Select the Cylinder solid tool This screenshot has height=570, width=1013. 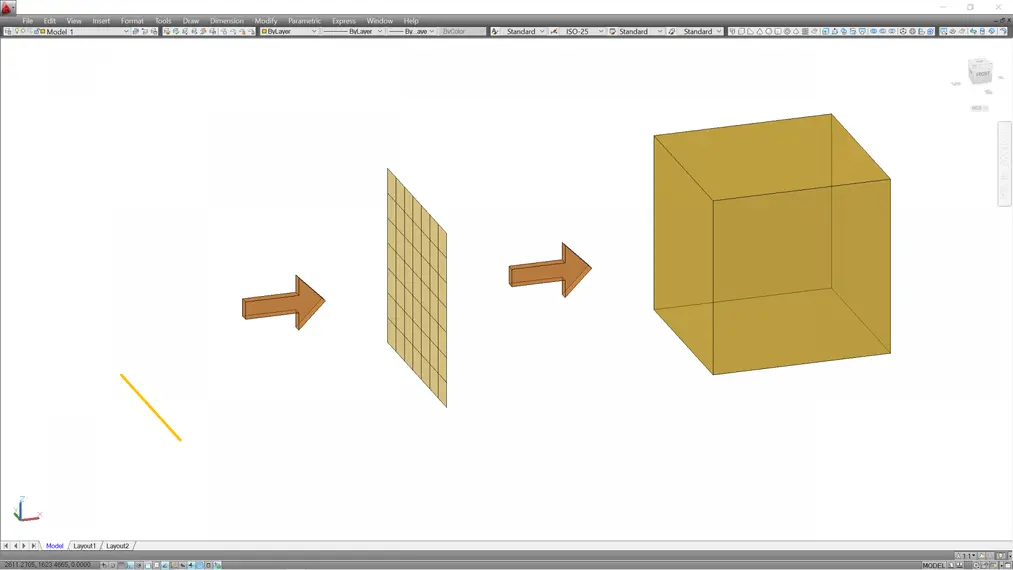tap(778, 31)
